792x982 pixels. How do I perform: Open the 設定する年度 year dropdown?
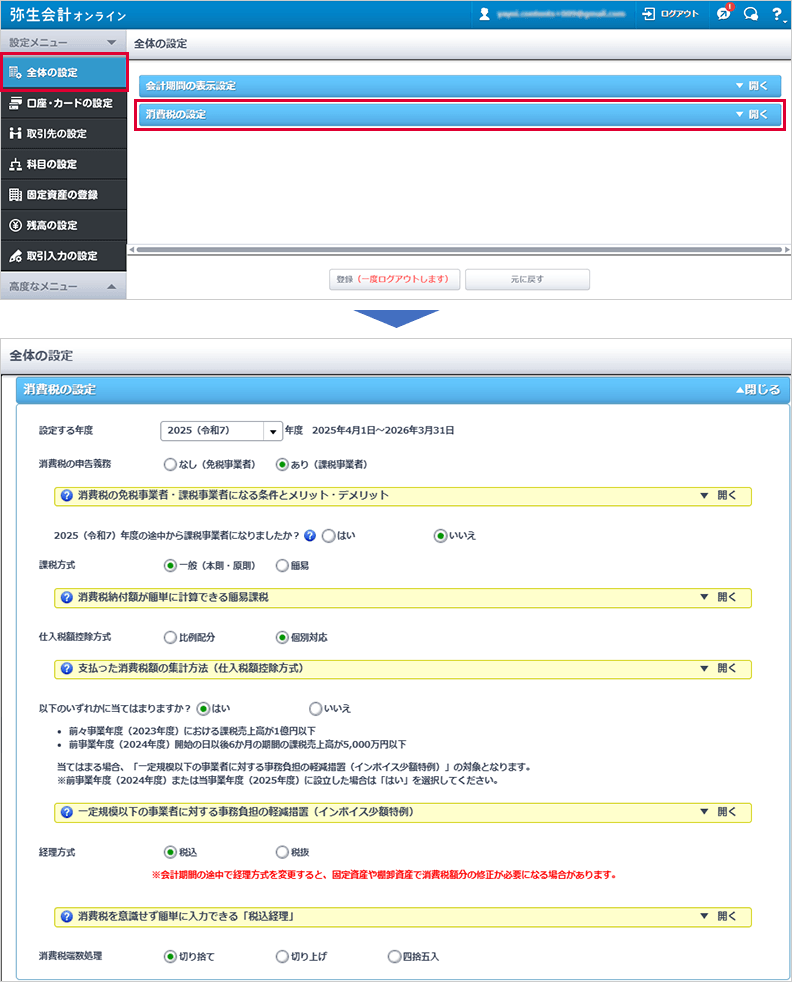pos(271,431)
